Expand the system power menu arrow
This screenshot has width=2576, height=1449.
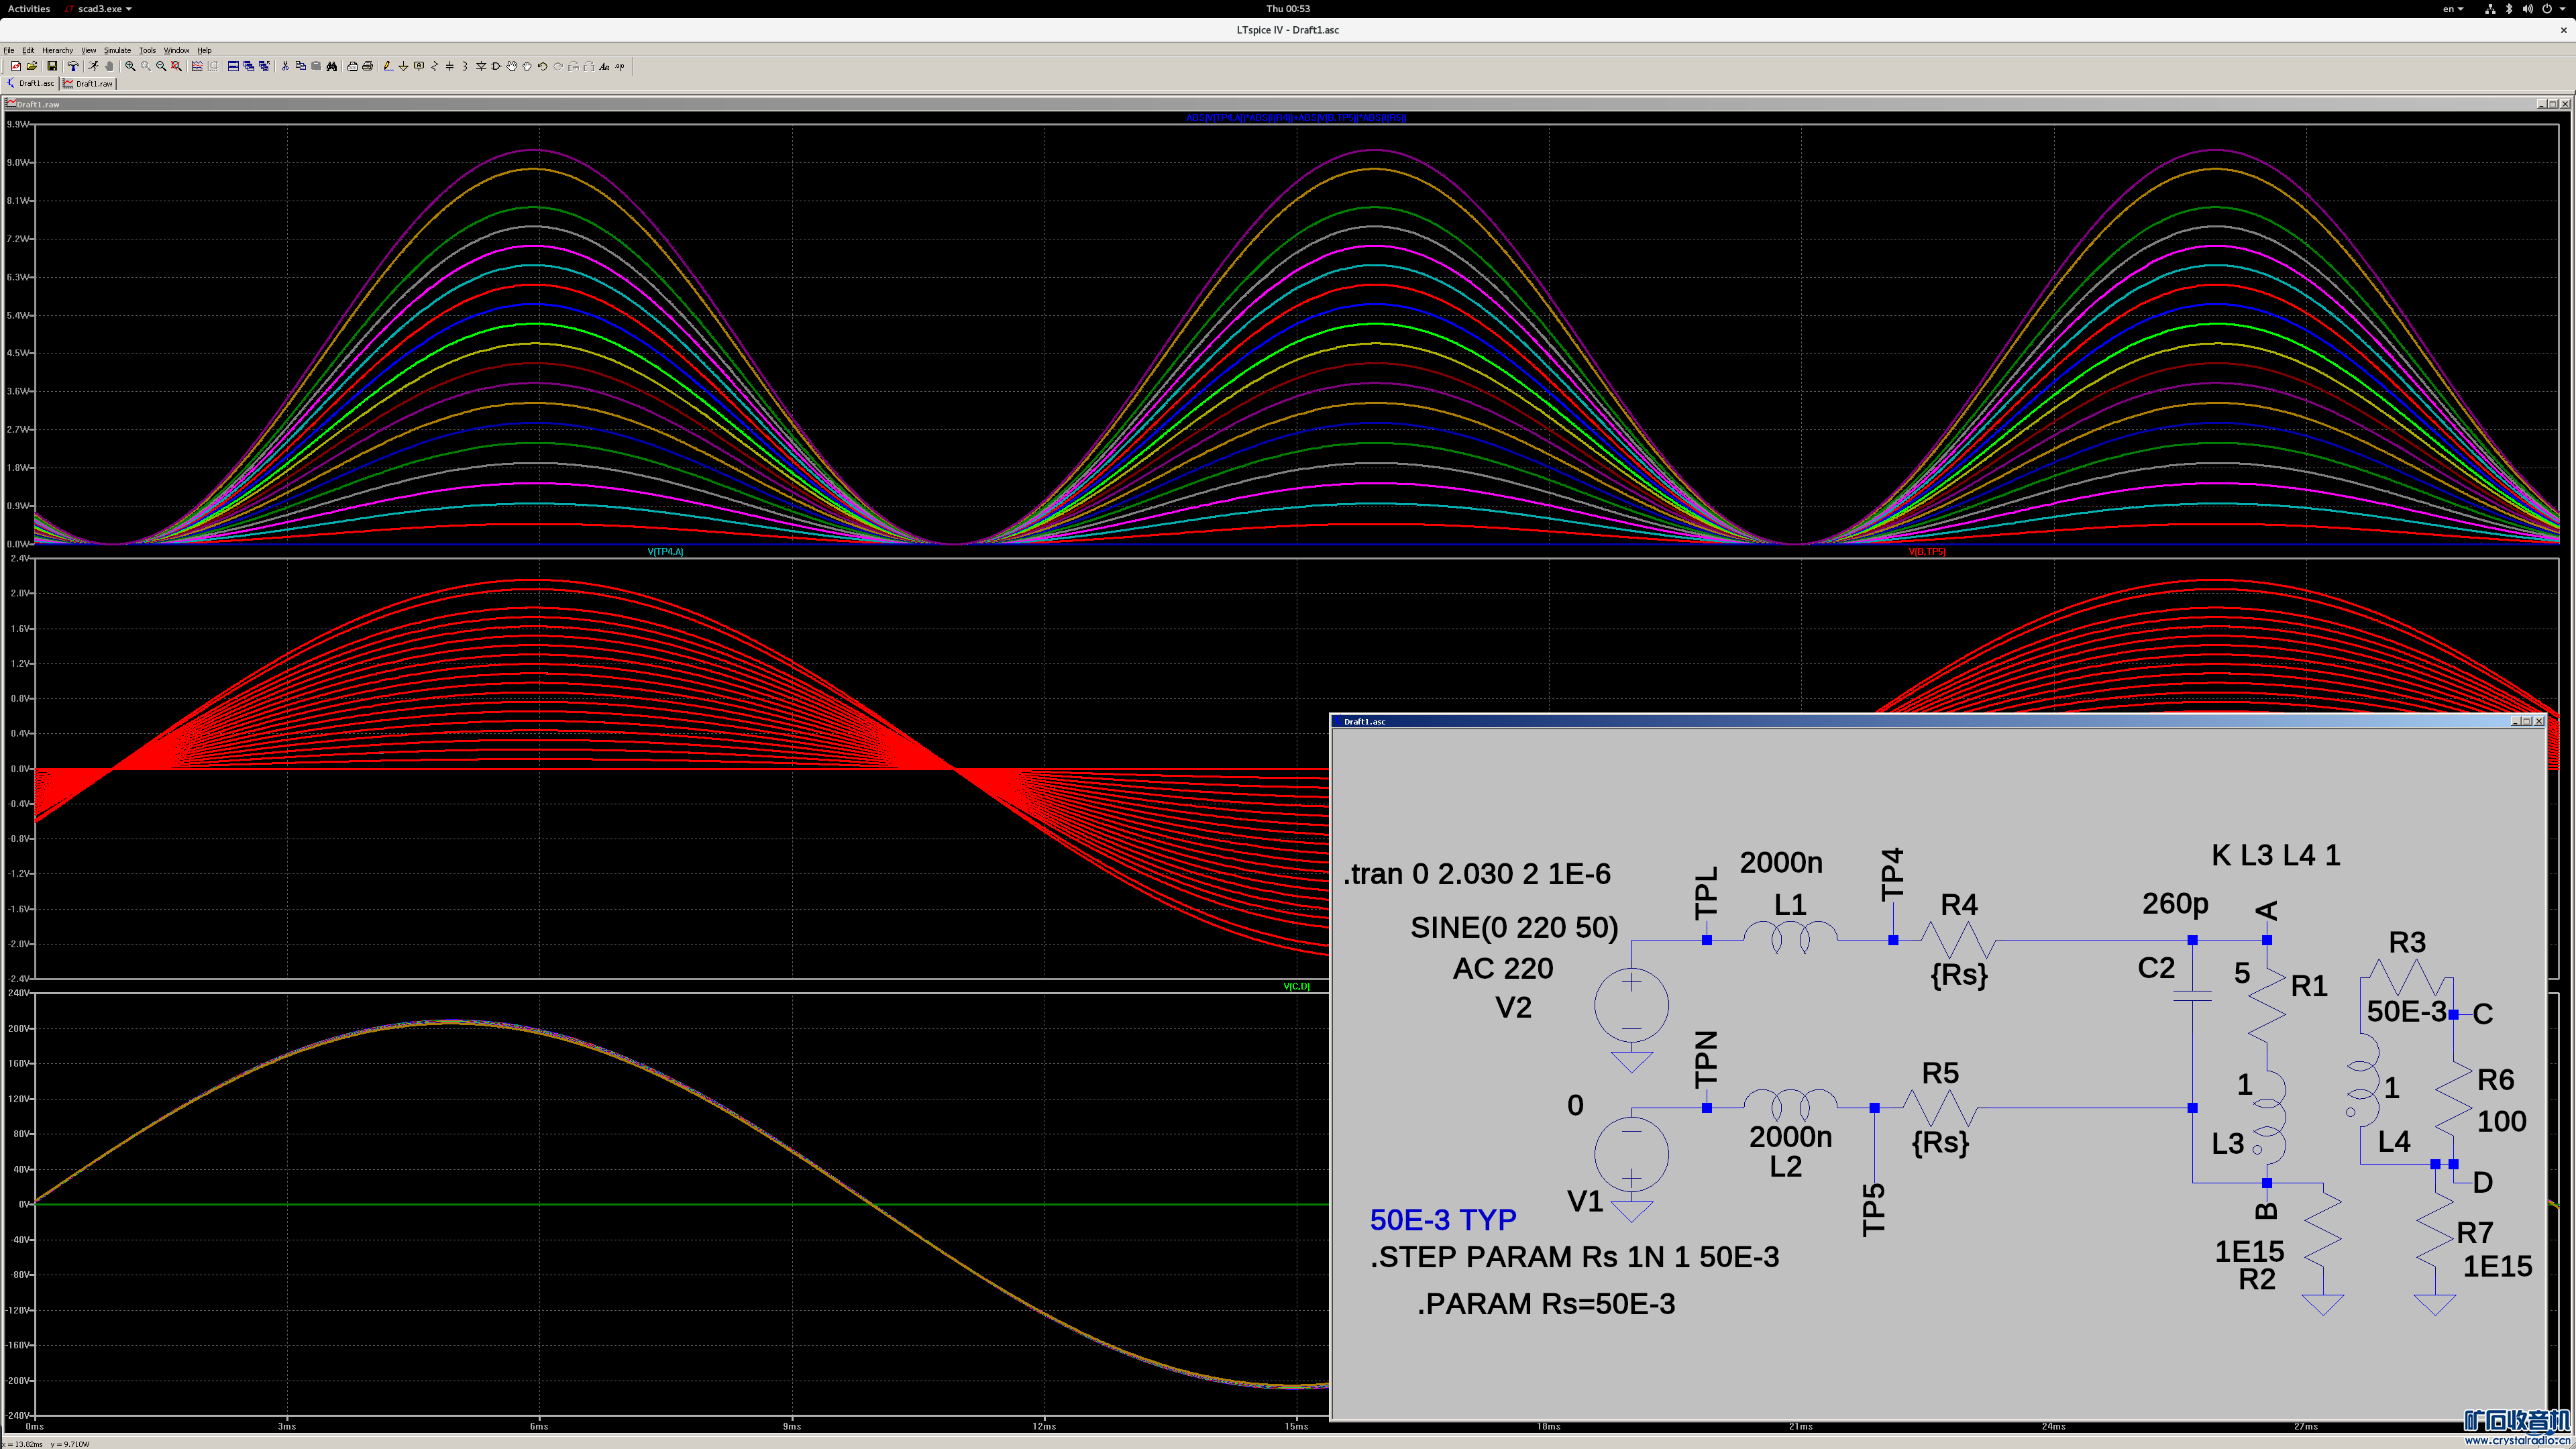click(x=2563, y=9)
